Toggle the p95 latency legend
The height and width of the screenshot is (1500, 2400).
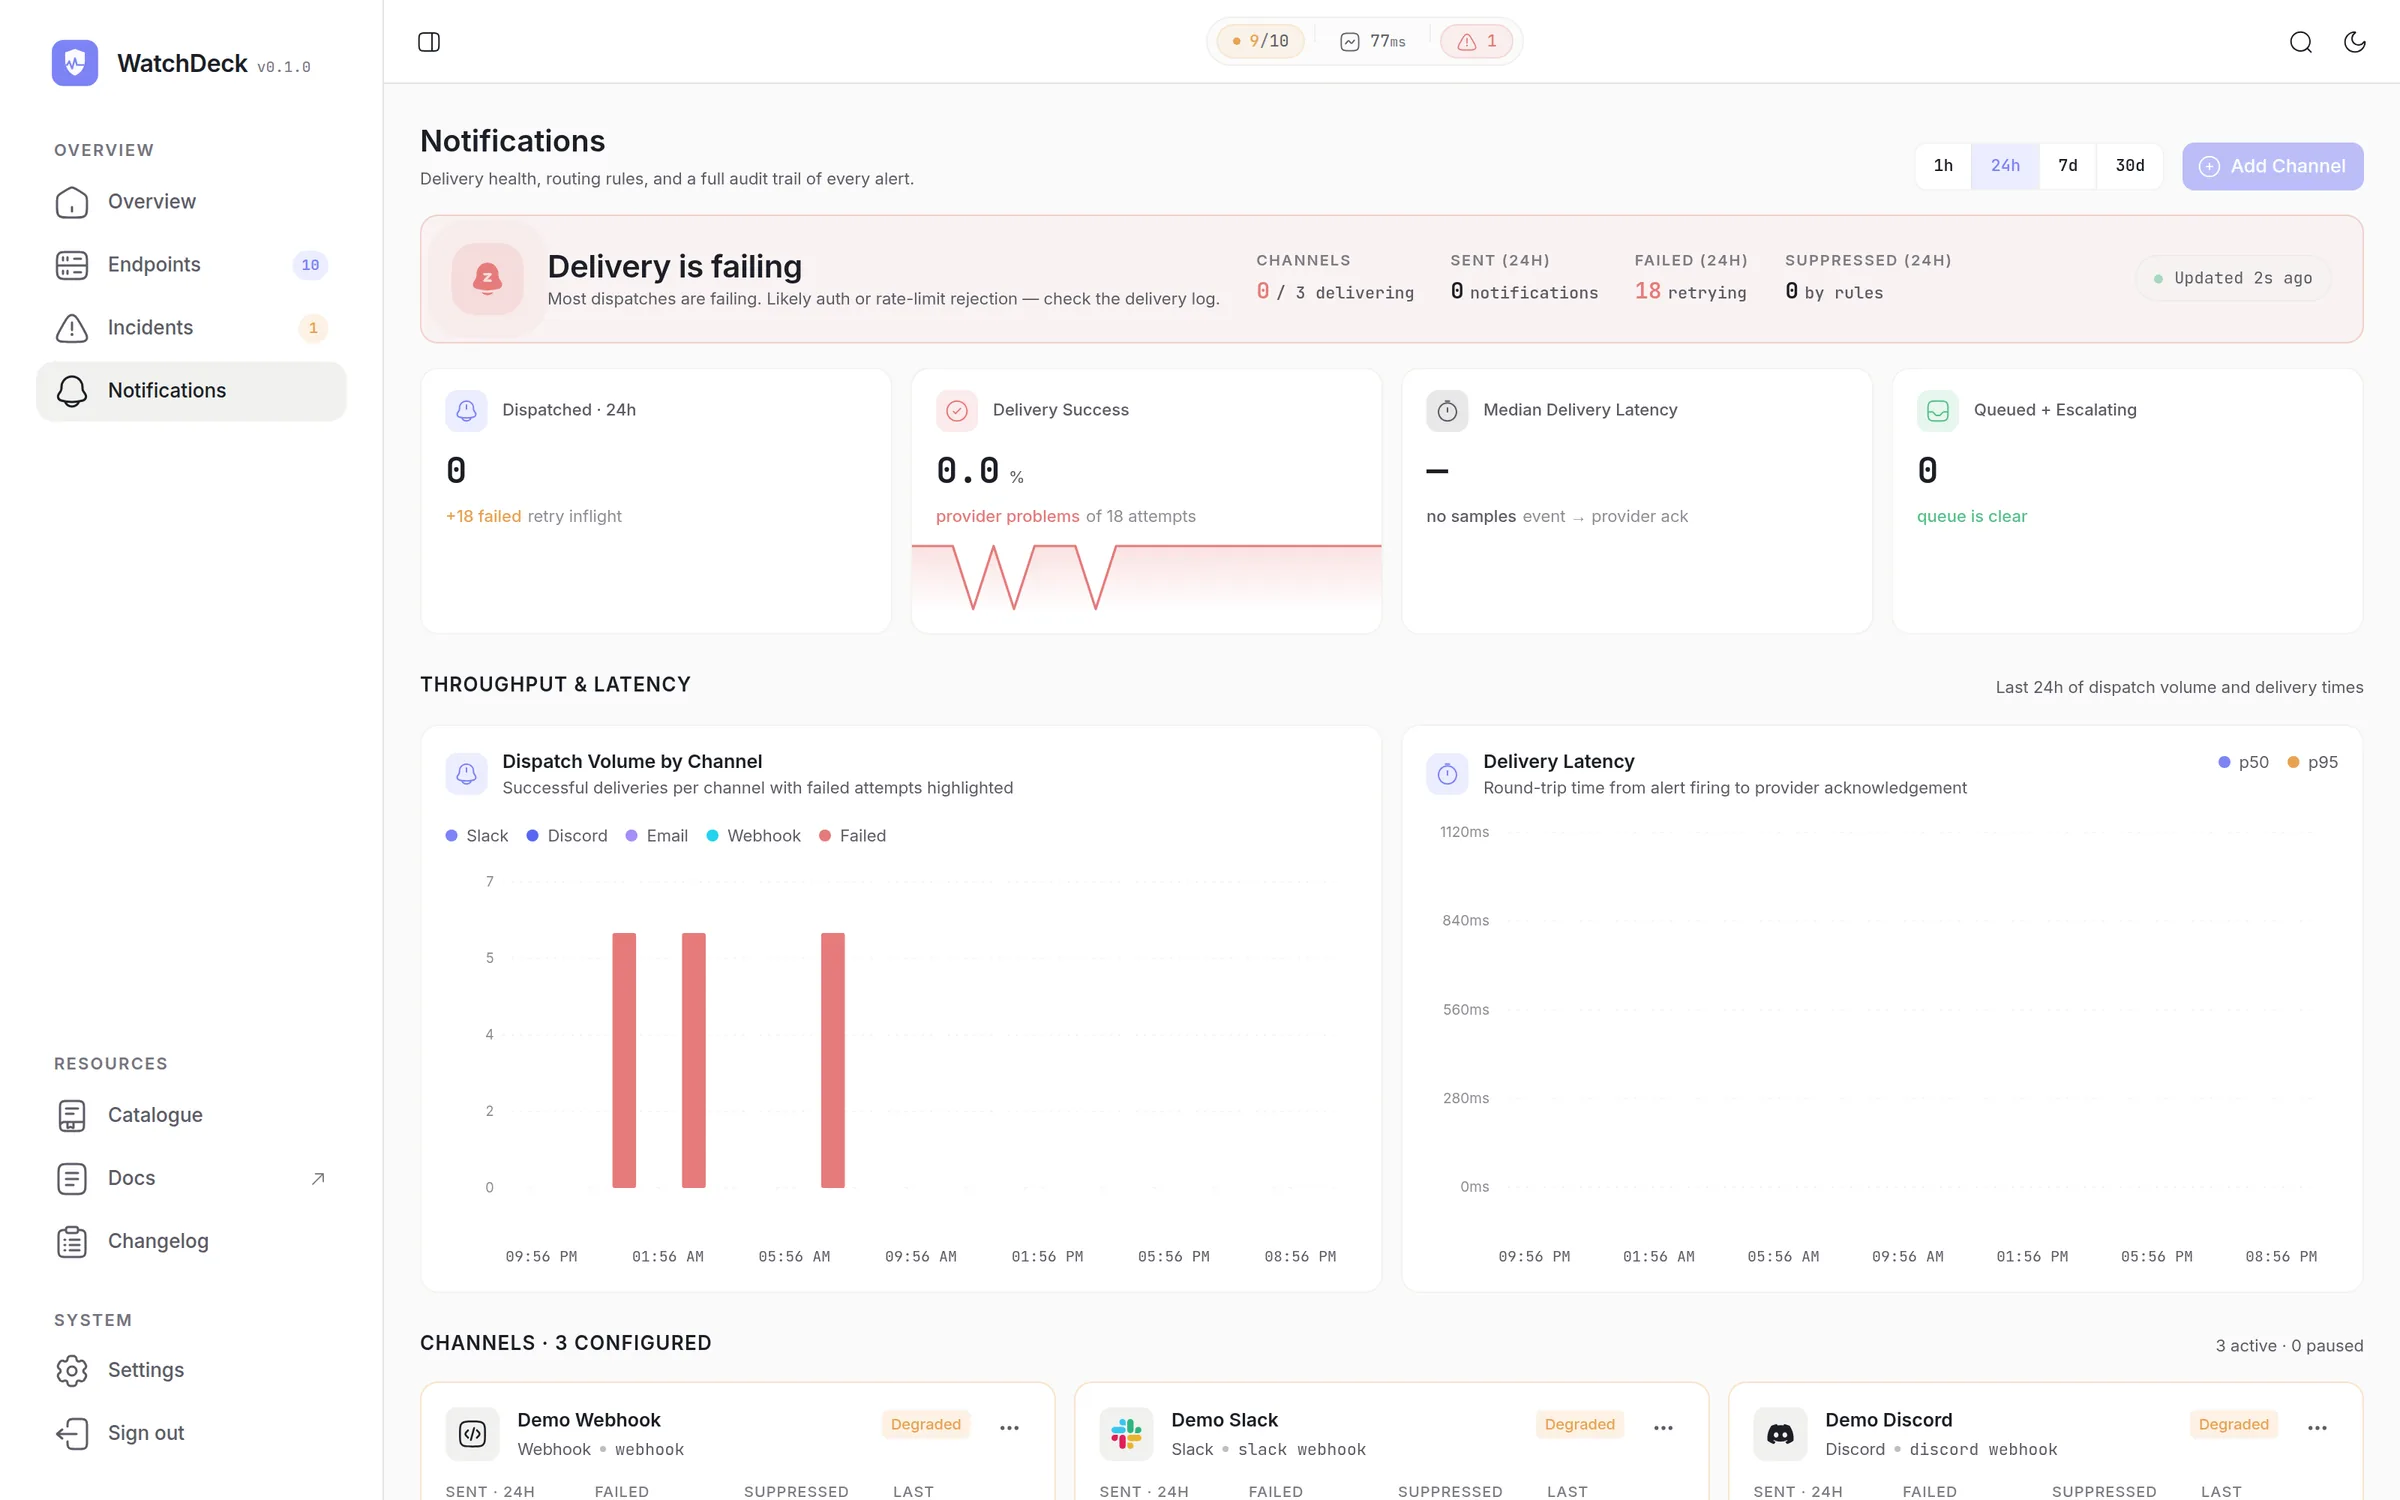(x=2312, y=762)
